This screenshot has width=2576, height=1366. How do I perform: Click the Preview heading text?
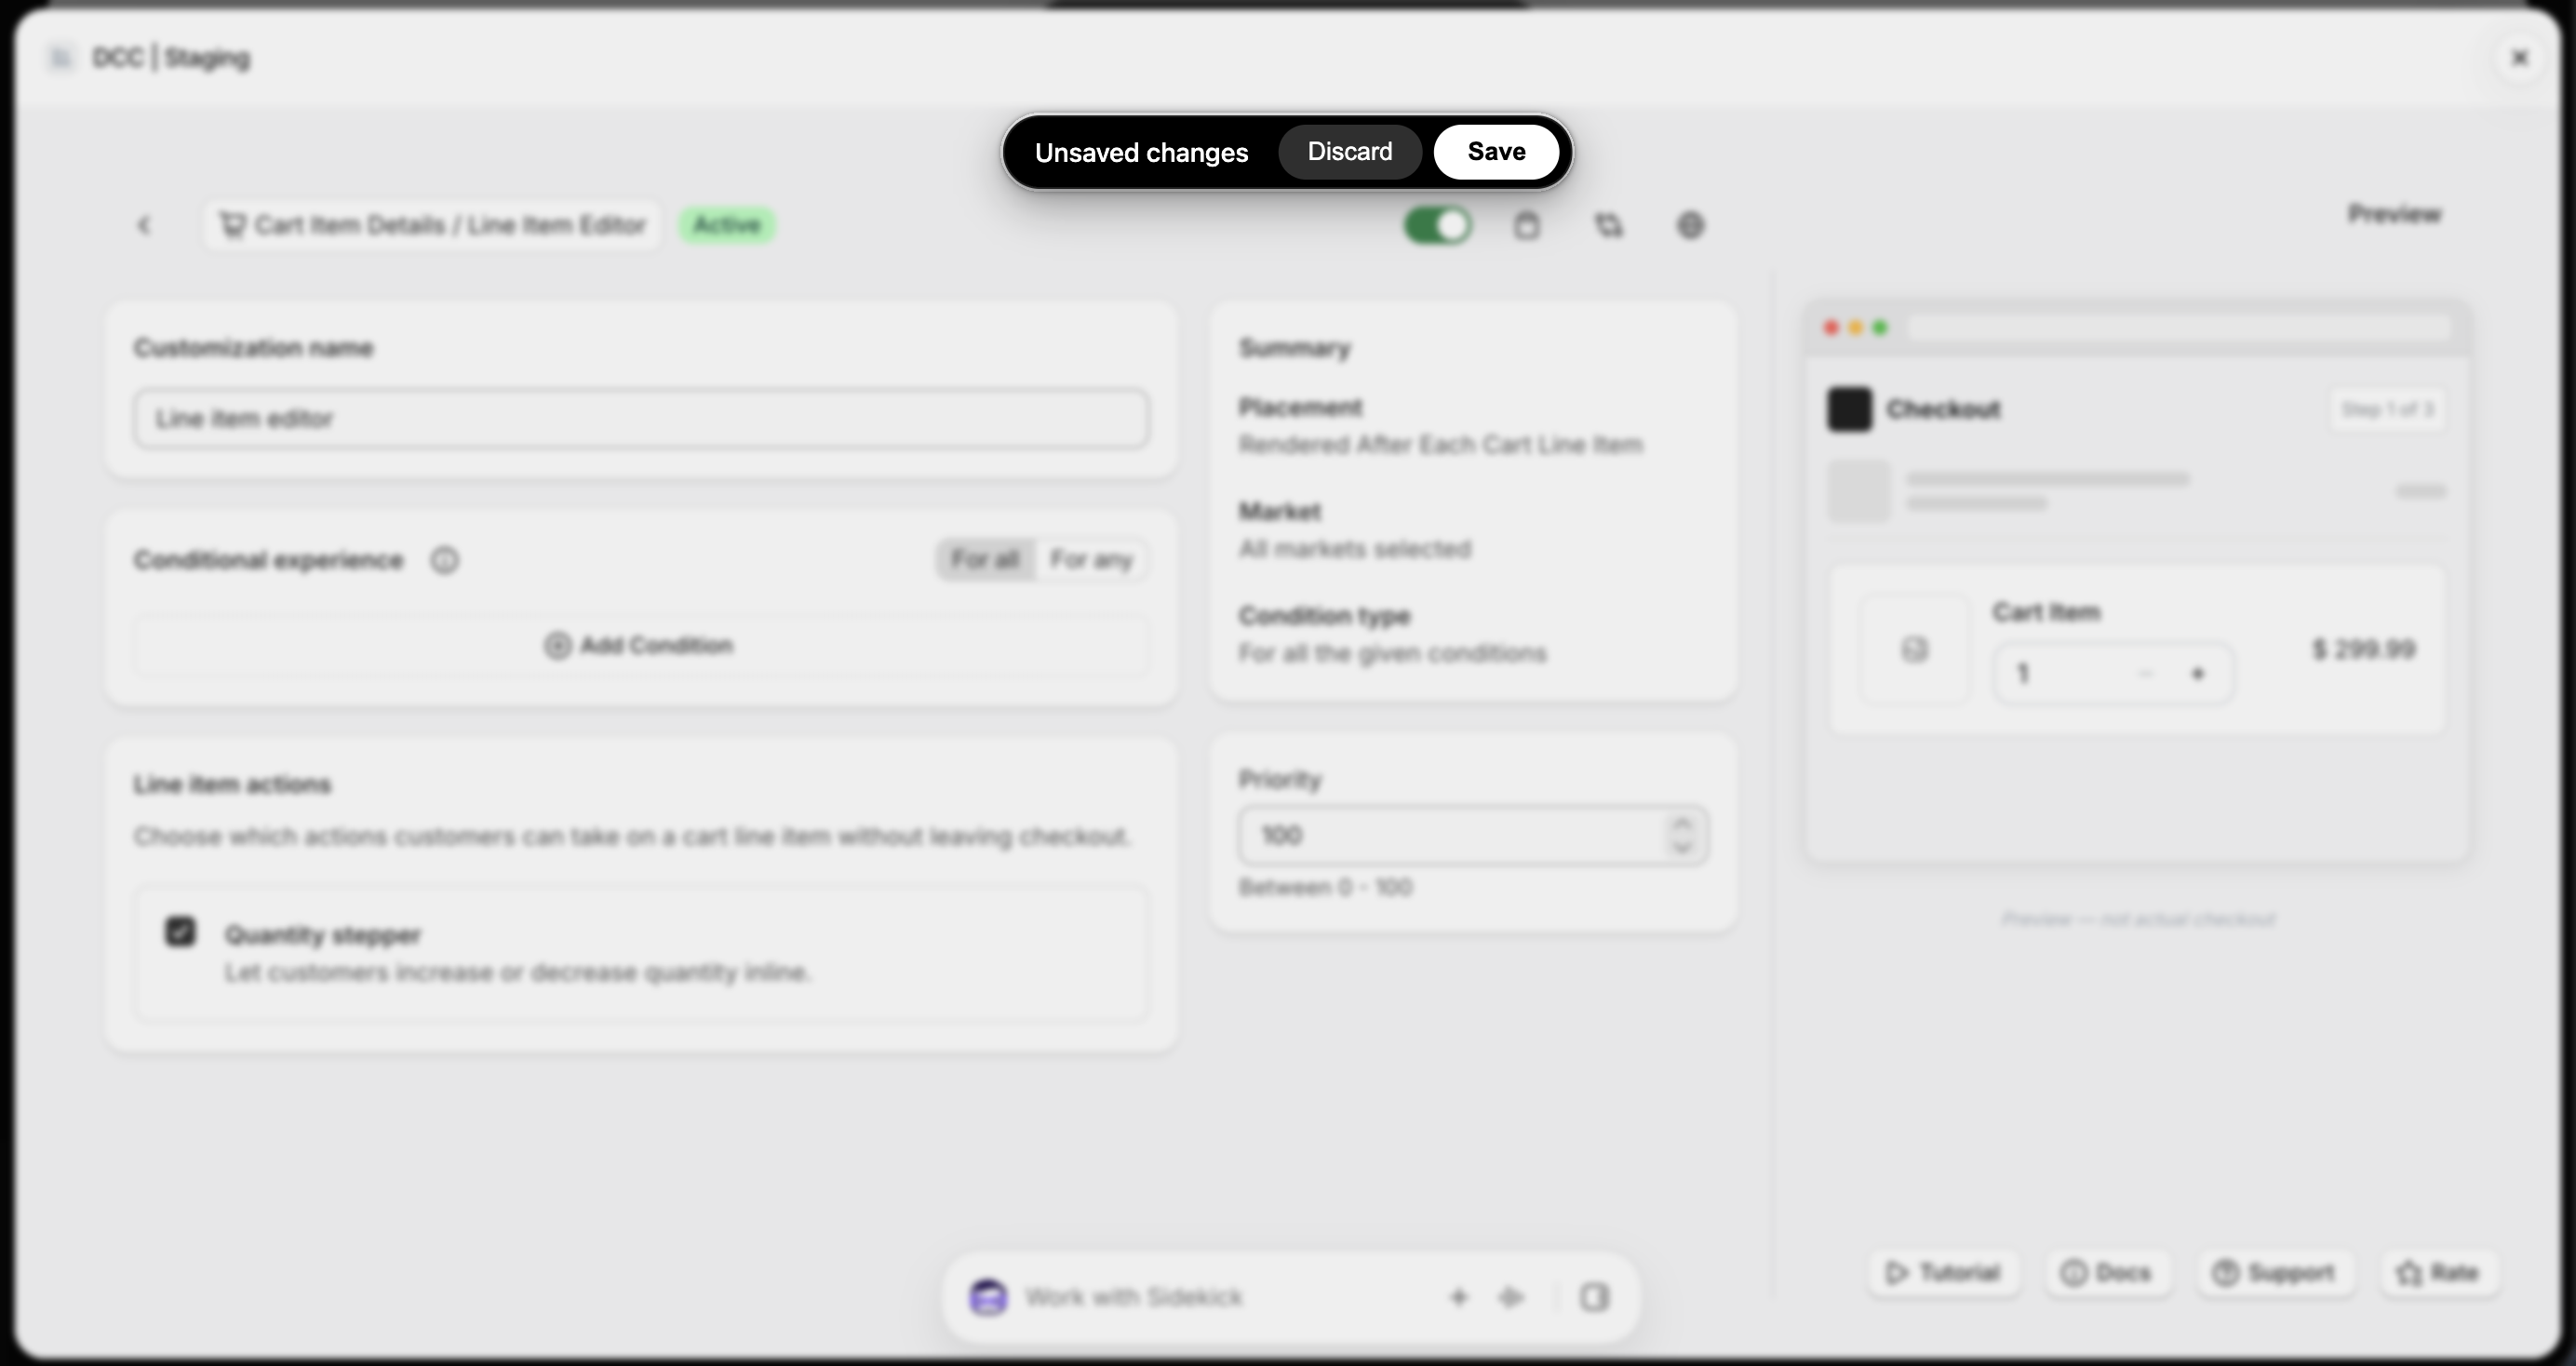[x=2395, y=214]
